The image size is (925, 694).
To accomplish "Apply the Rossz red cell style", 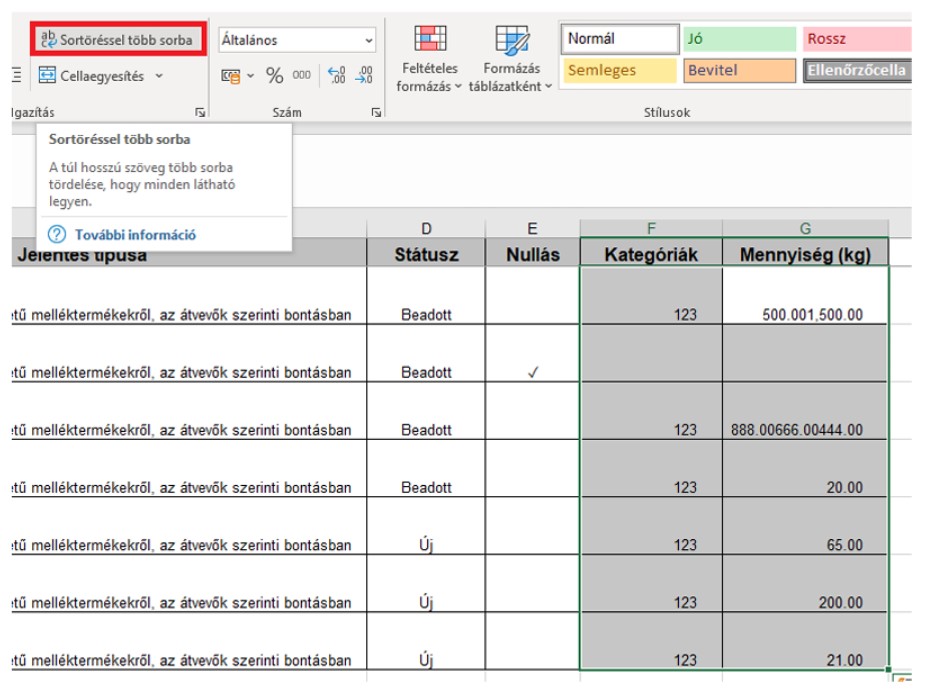I will pyautogui.click(x=856, y=40).
